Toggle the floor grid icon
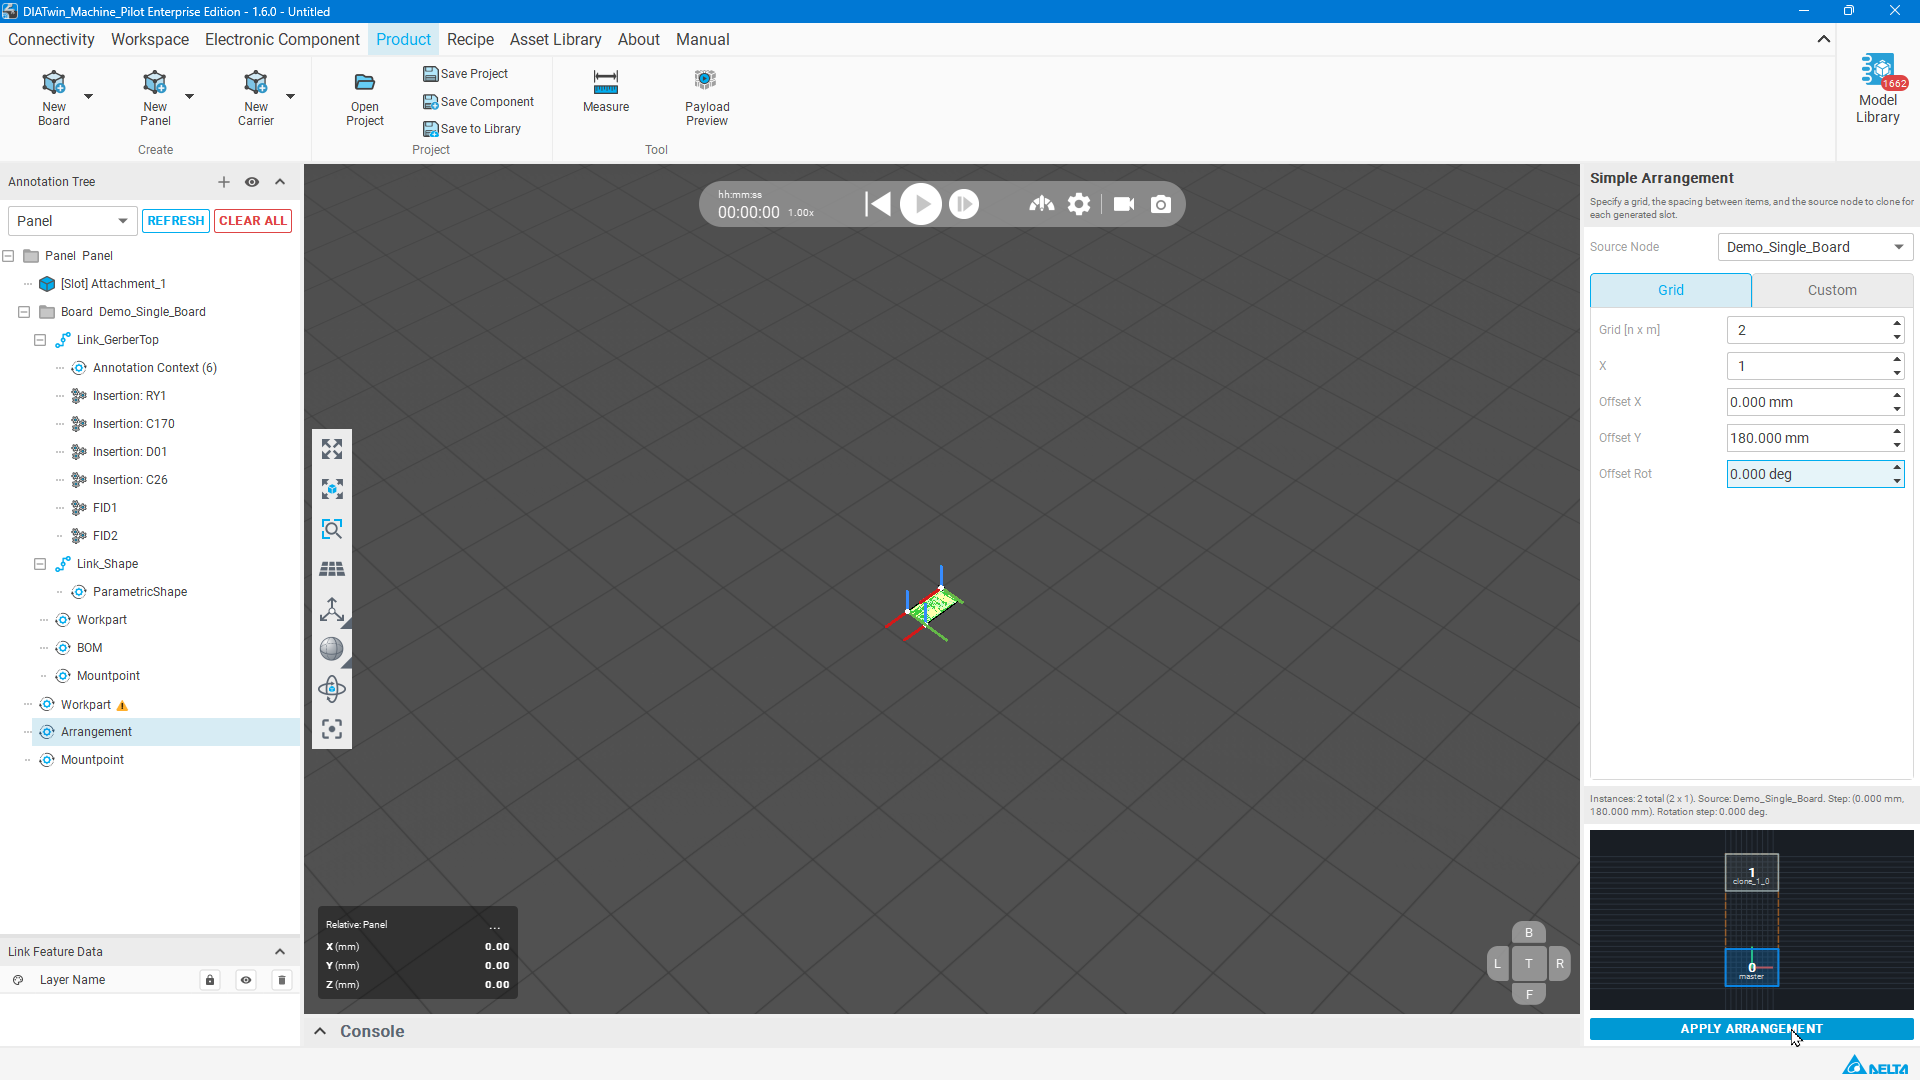The height and width of the screenshot is (1080, 1920). [x=332, y=569]
